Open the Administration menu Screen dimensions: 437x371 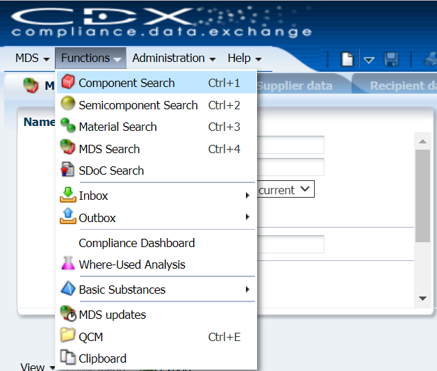click(174, 58)
